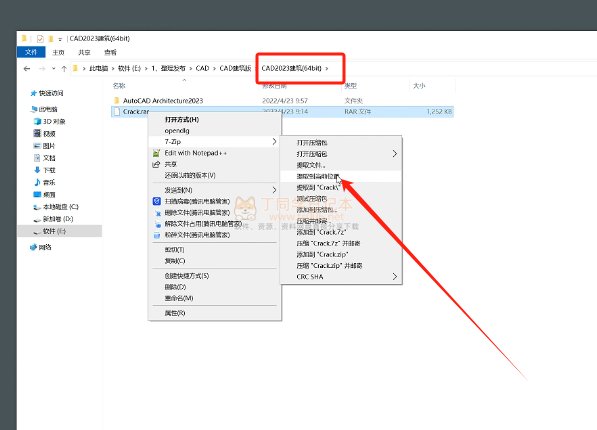Switch to the 查看 ribbon tab

(x=110, y=52)
